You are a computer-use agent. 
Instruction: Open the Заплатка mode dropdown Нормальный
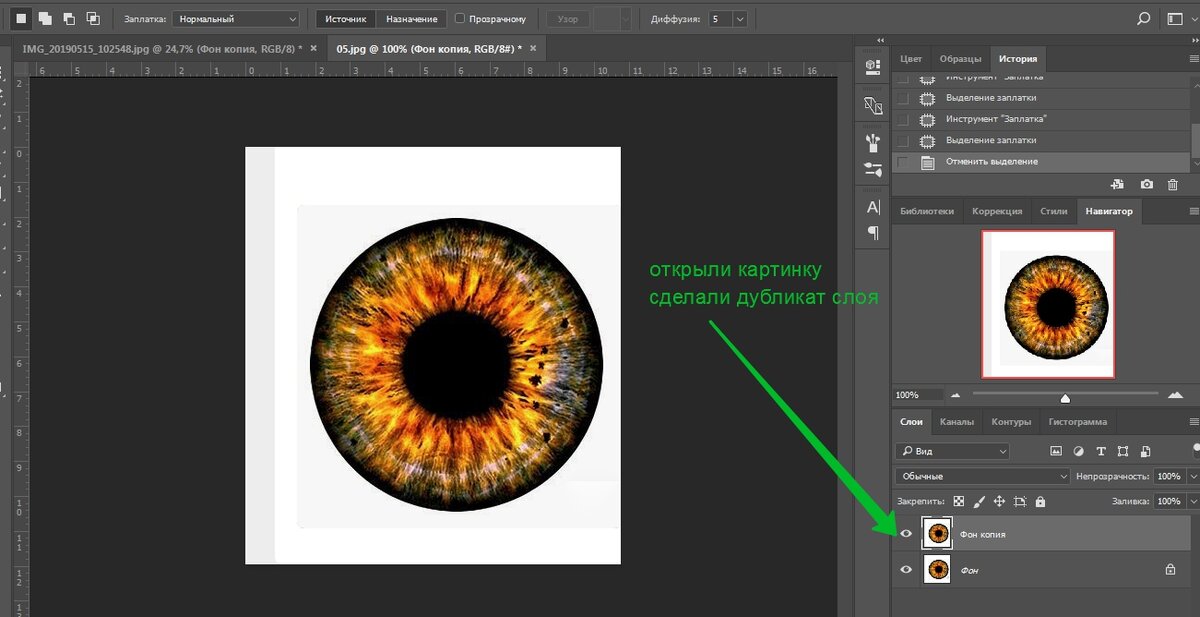pos(235,18)
